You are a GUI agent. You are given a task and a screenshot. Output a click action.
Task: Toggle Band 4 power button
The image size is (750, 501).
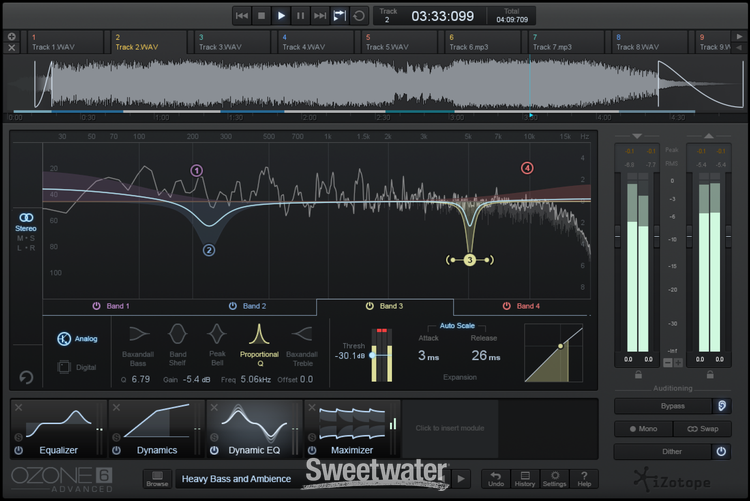pos(506,306)
